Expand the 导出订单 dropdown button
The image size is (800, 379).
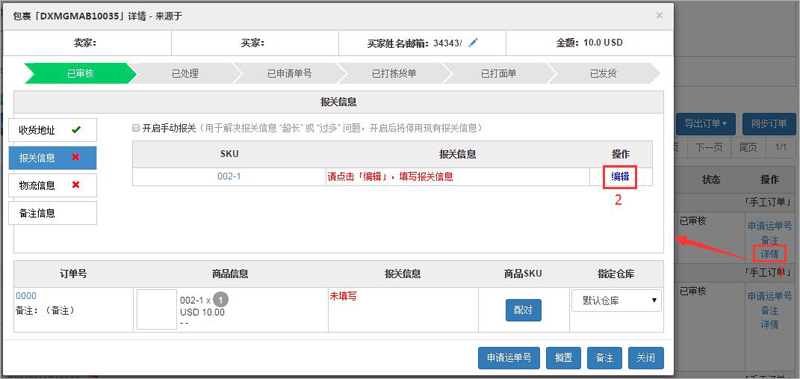(x=706, y=123)
